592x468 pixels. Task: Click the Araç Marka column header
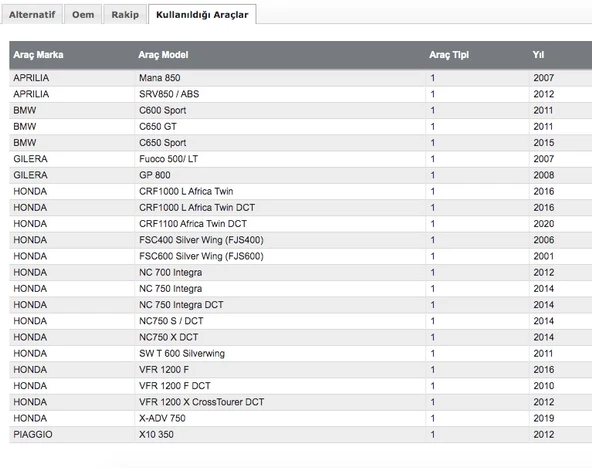click(38, 55)
